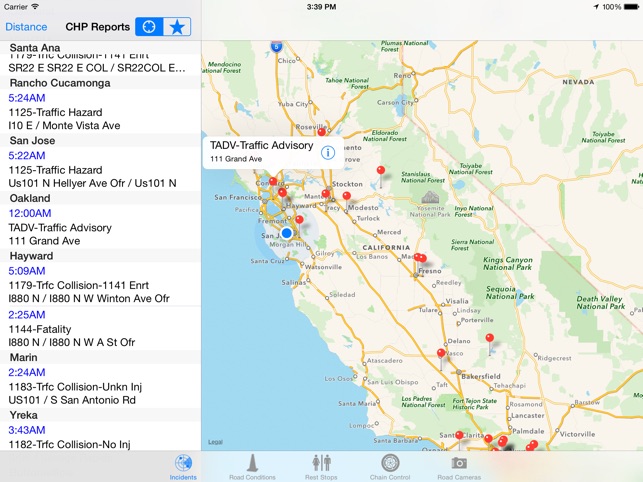643x482 pixels.
Task: Tap the red pin near Stanislaus National Forest
Action: pos(381,170)
